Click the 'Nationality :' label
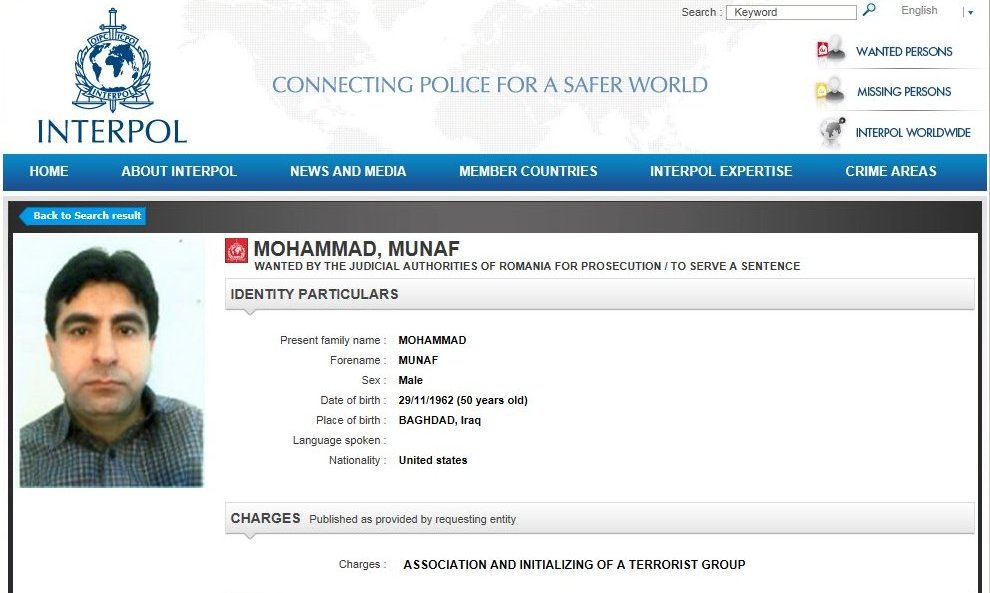The width and height of the screenshot is (990, 593). pyautogui.click(x=357, y=460)
